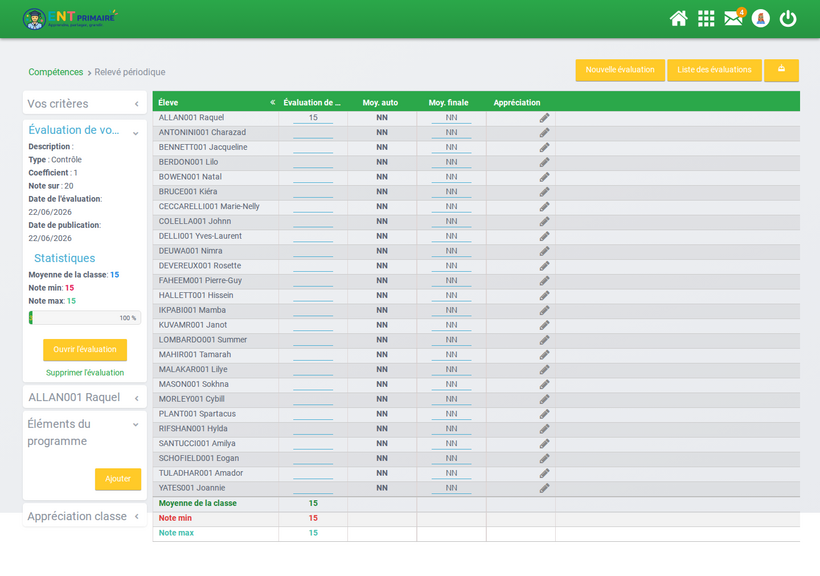Log out with the power icon
Viewport: 820px width, 576px height.
click(788, 19)
